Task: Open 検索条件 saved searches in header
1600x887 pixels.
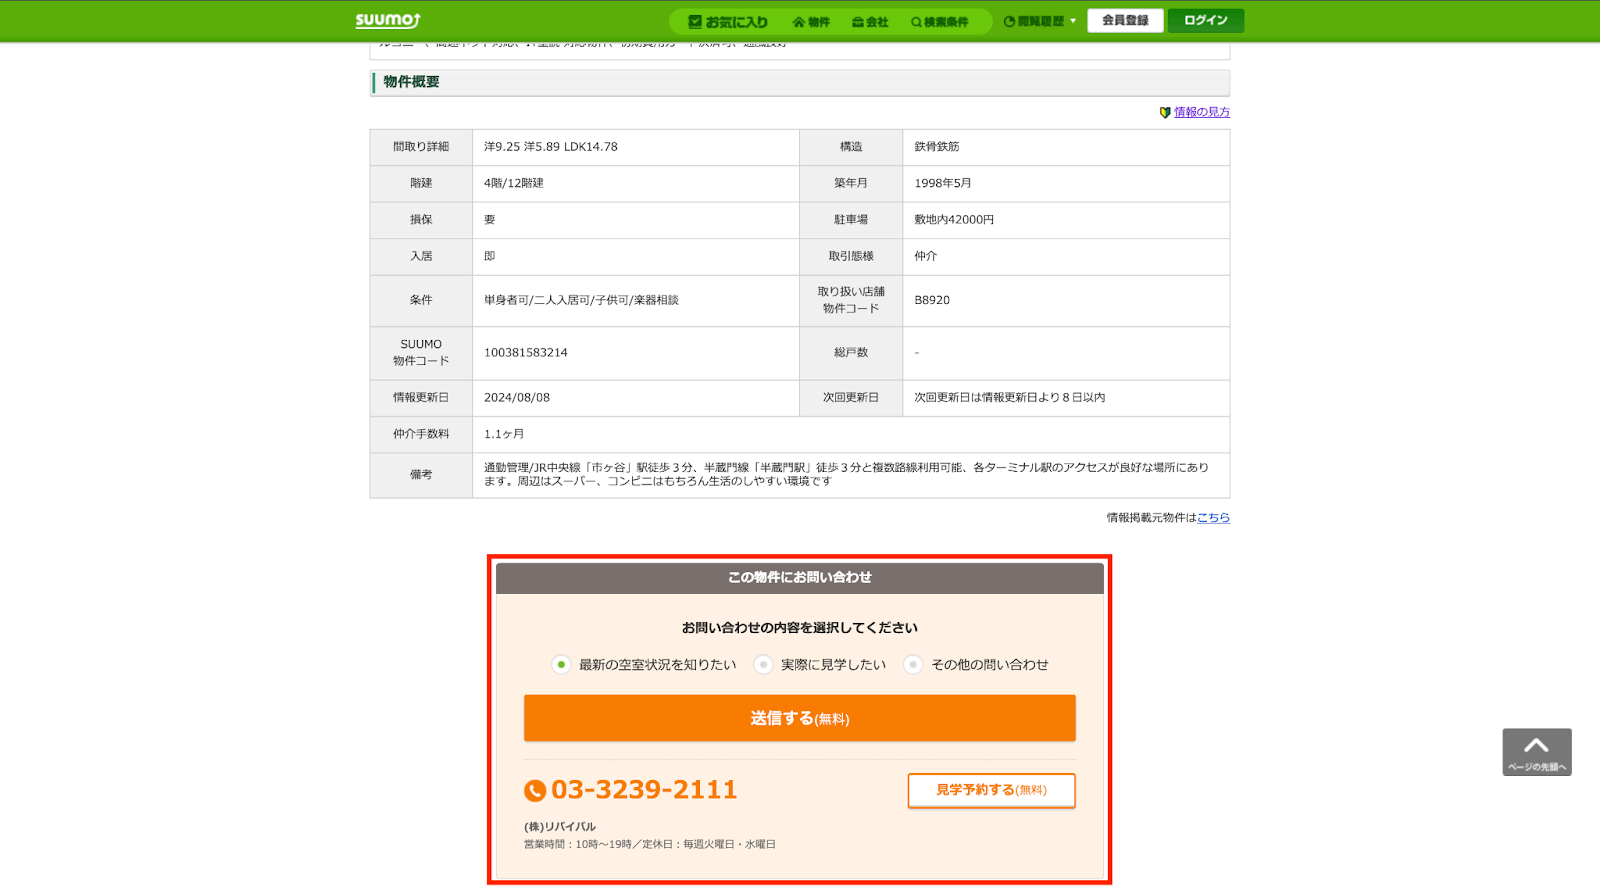Action: click(x=940, y=21)
